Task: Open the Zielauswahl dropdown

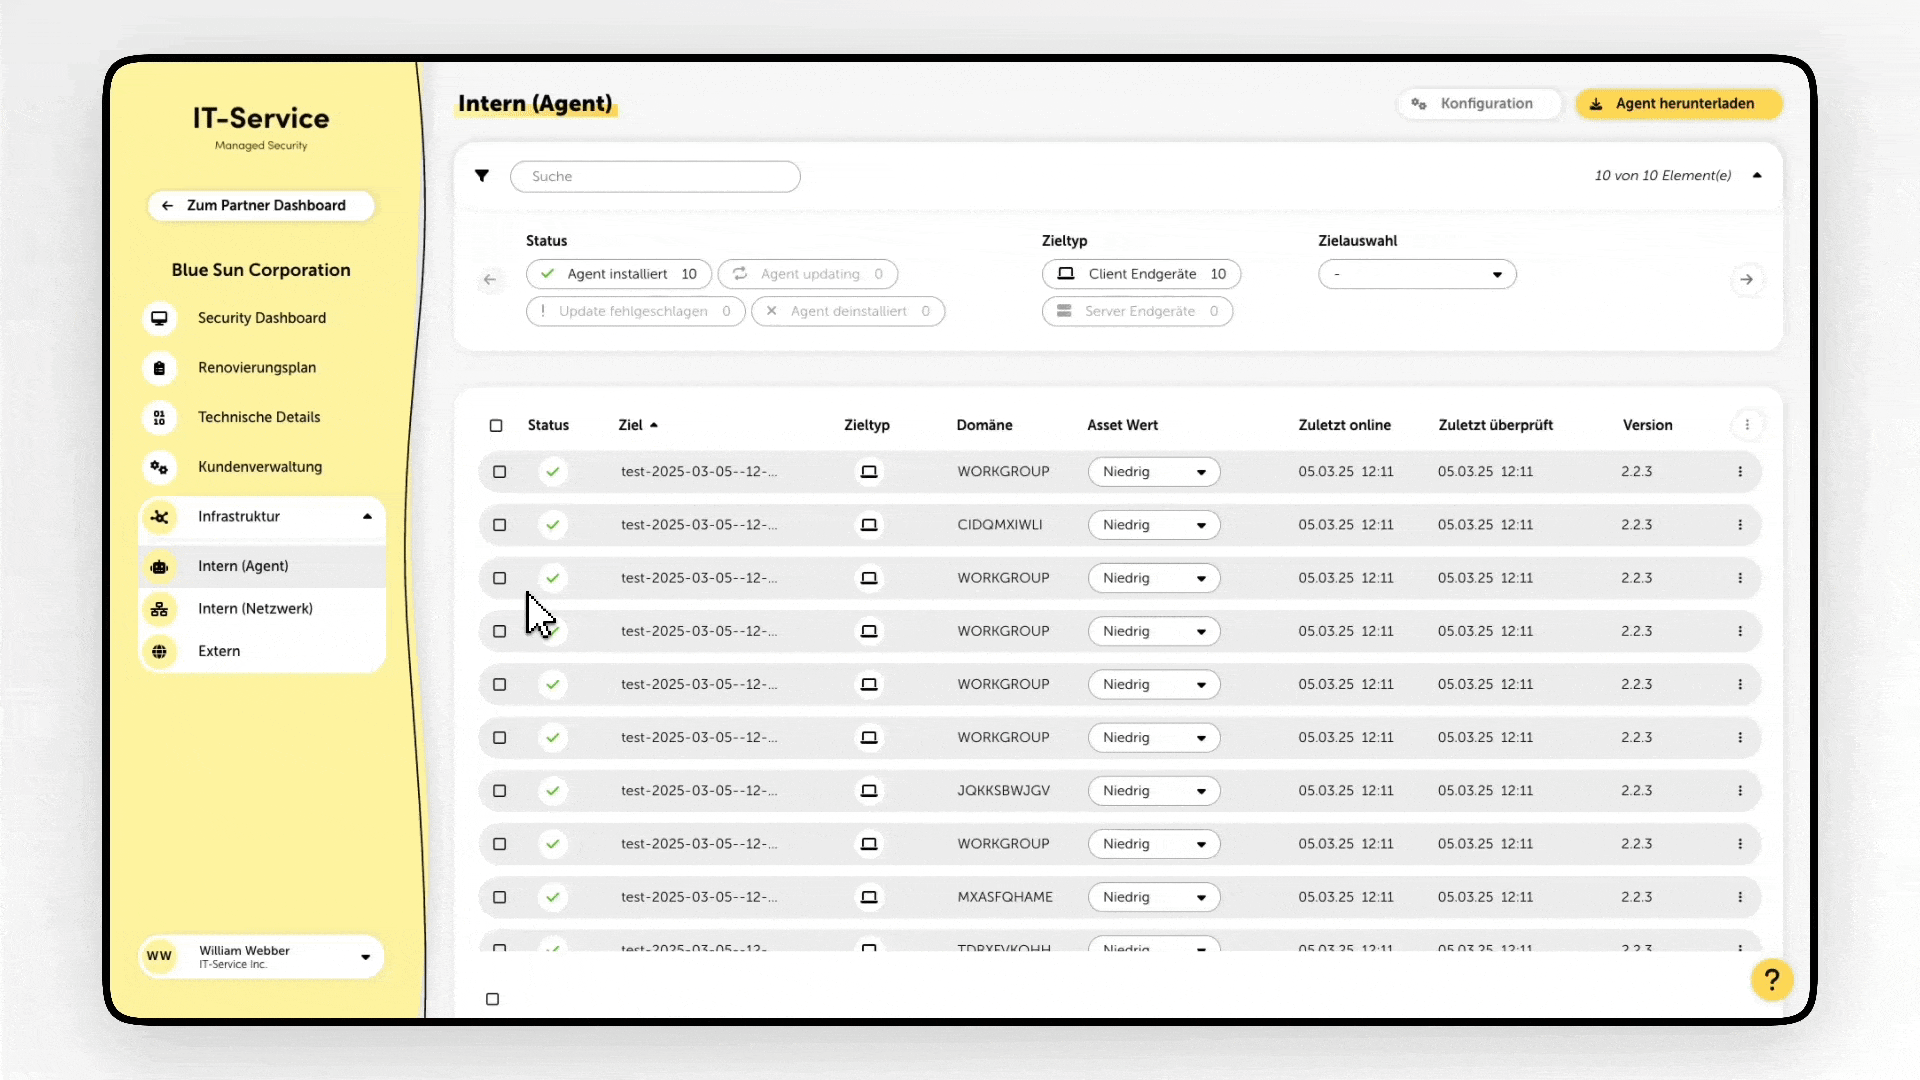Action: click(1416, 275)
